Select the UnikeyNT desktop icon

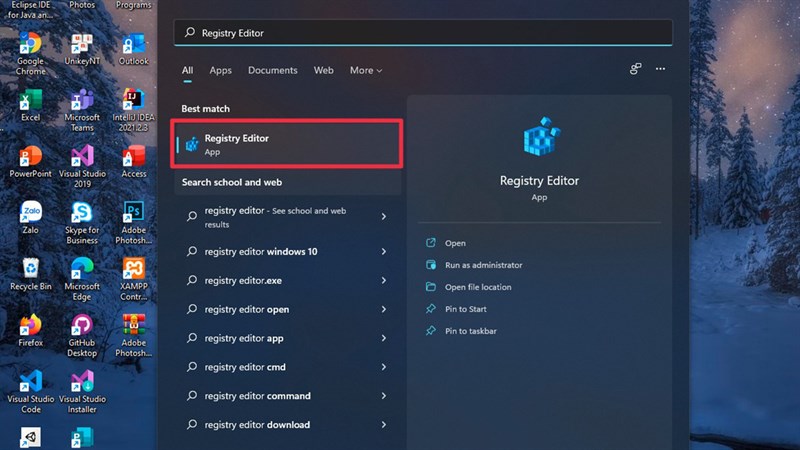pyautogui.click(x=82, y=49)
